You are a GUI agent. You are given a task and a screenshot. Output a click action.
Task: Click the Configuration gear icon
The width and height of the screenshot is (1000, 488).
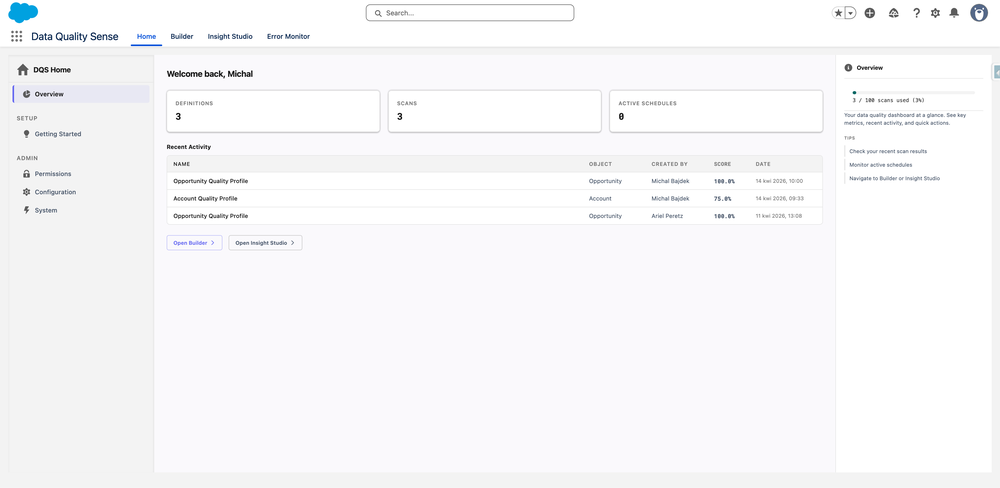[26, 192]
